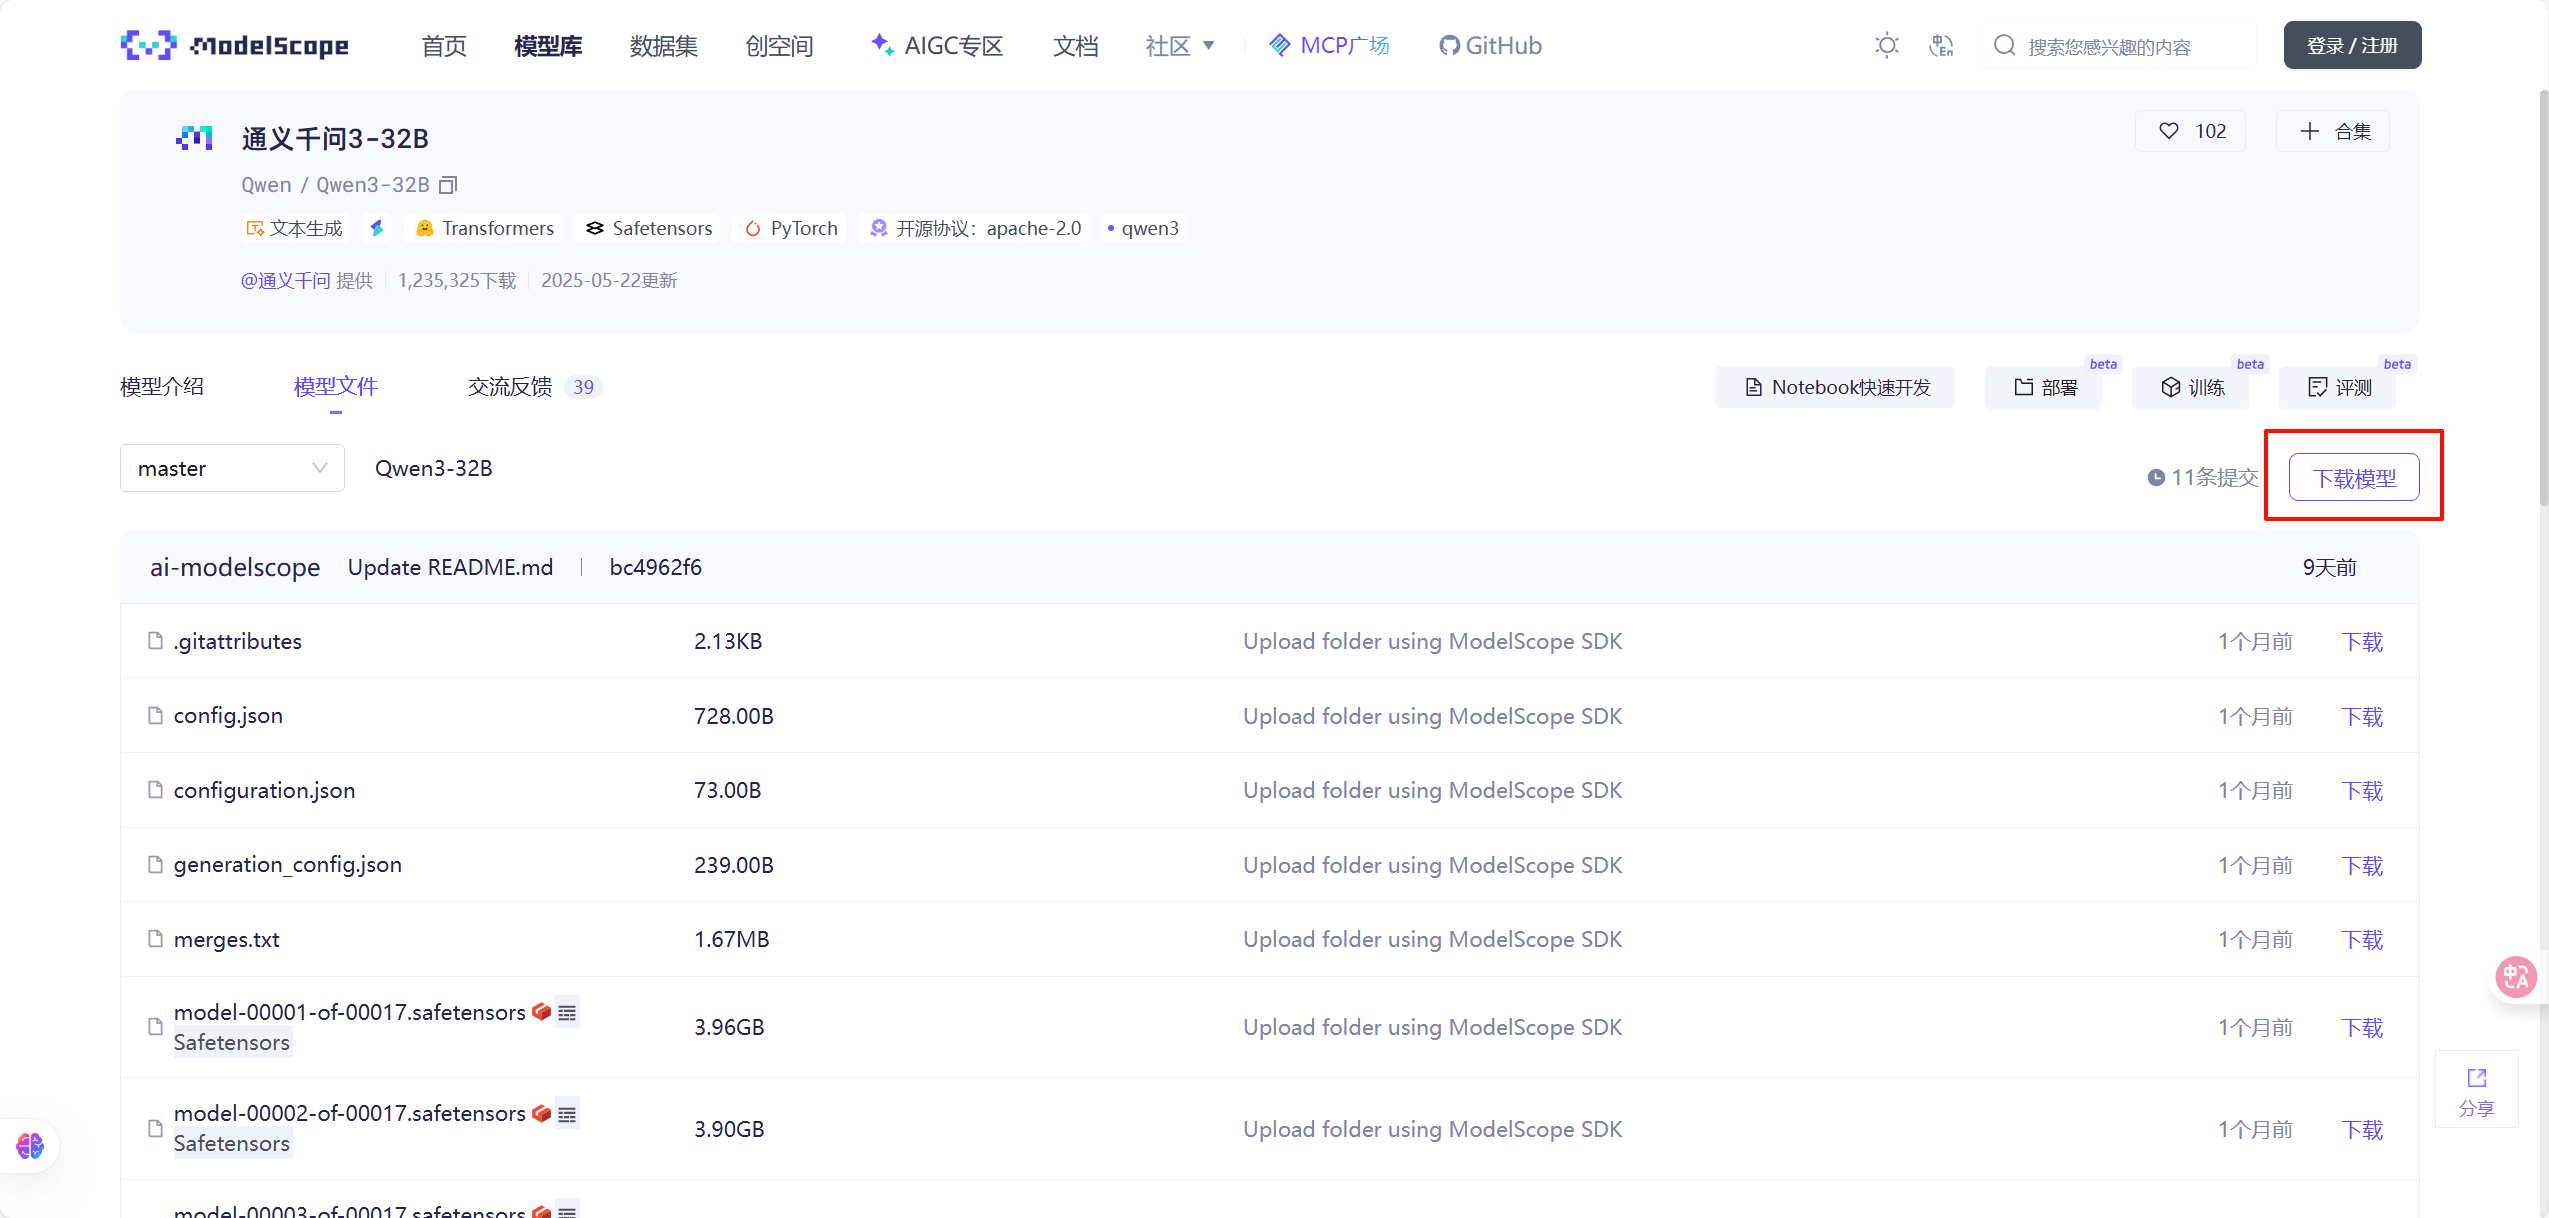Download generation_config.json

click(x=2362, y=865)
